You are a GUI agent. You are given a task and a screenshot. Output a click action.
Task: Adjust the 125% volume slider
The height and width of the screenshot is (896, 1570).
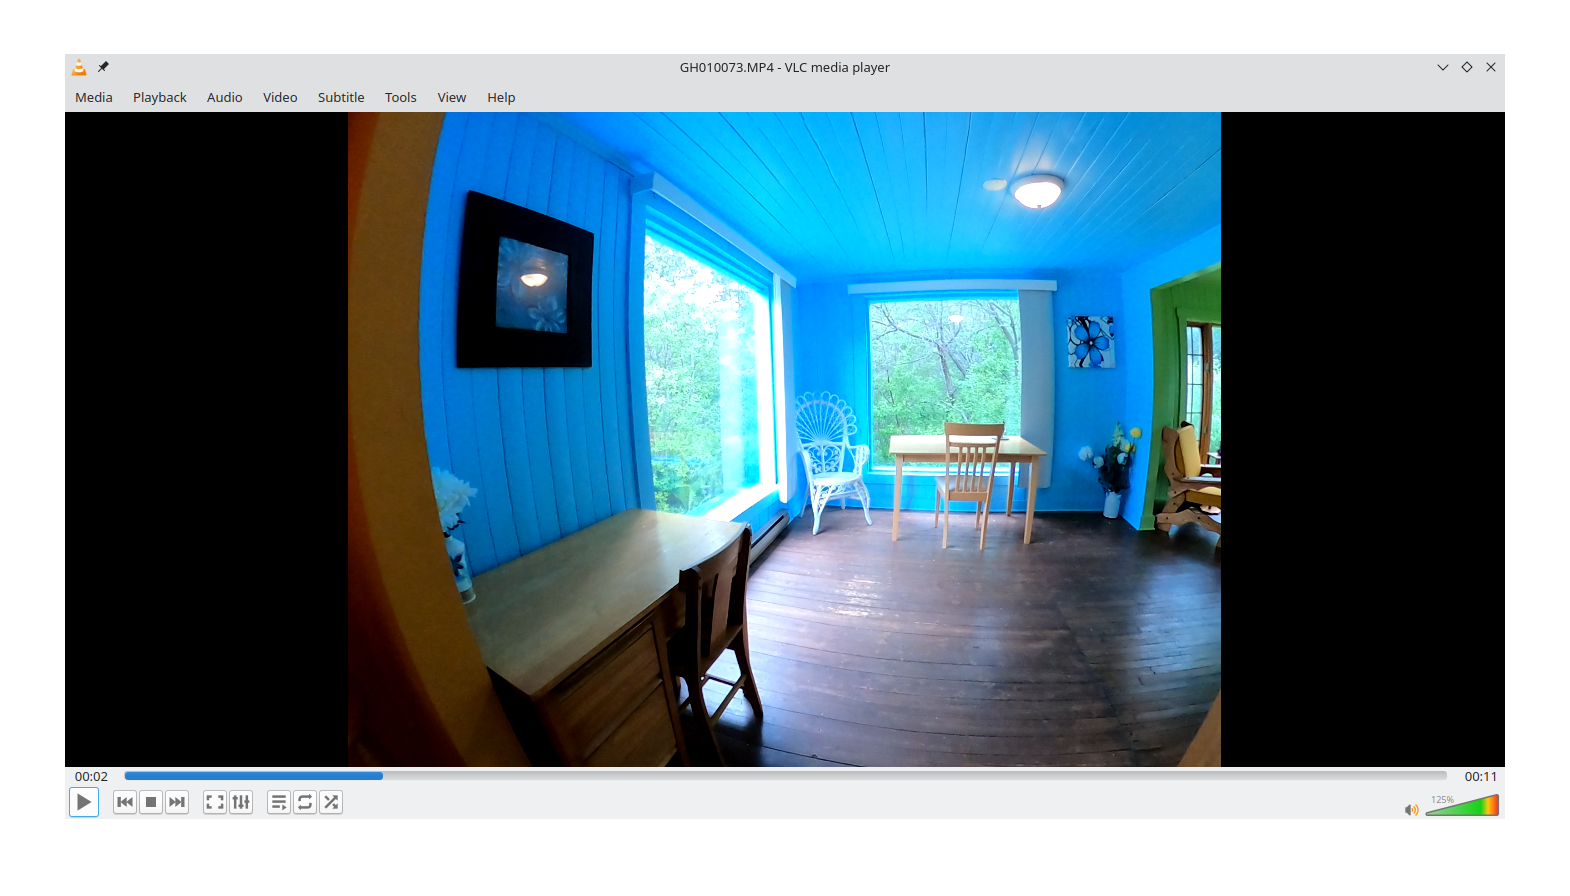[x=1462, y=805]
